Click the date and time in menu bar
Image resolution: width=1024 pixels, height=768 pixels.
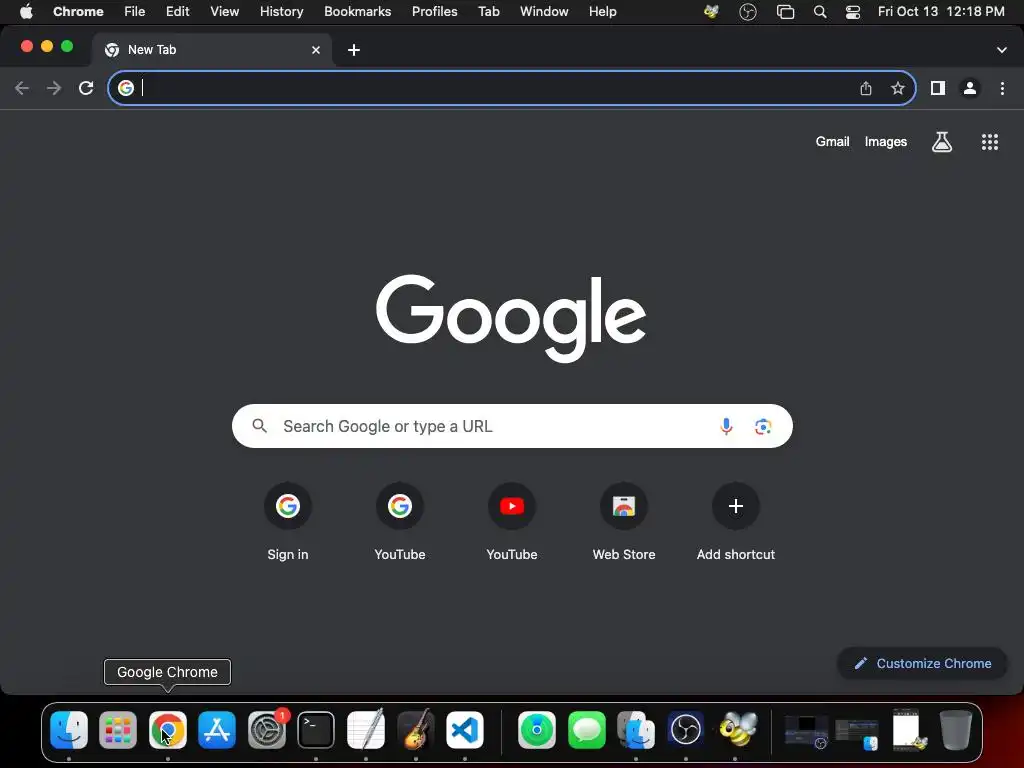941,12
